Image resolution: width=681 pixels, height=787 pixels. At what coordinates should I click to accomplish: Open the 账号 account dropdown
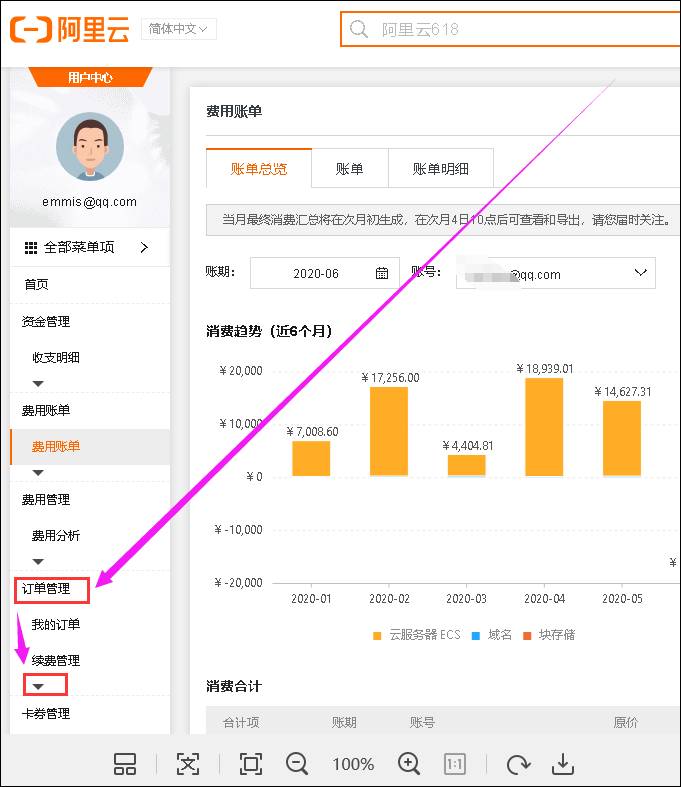coord(556,273)
